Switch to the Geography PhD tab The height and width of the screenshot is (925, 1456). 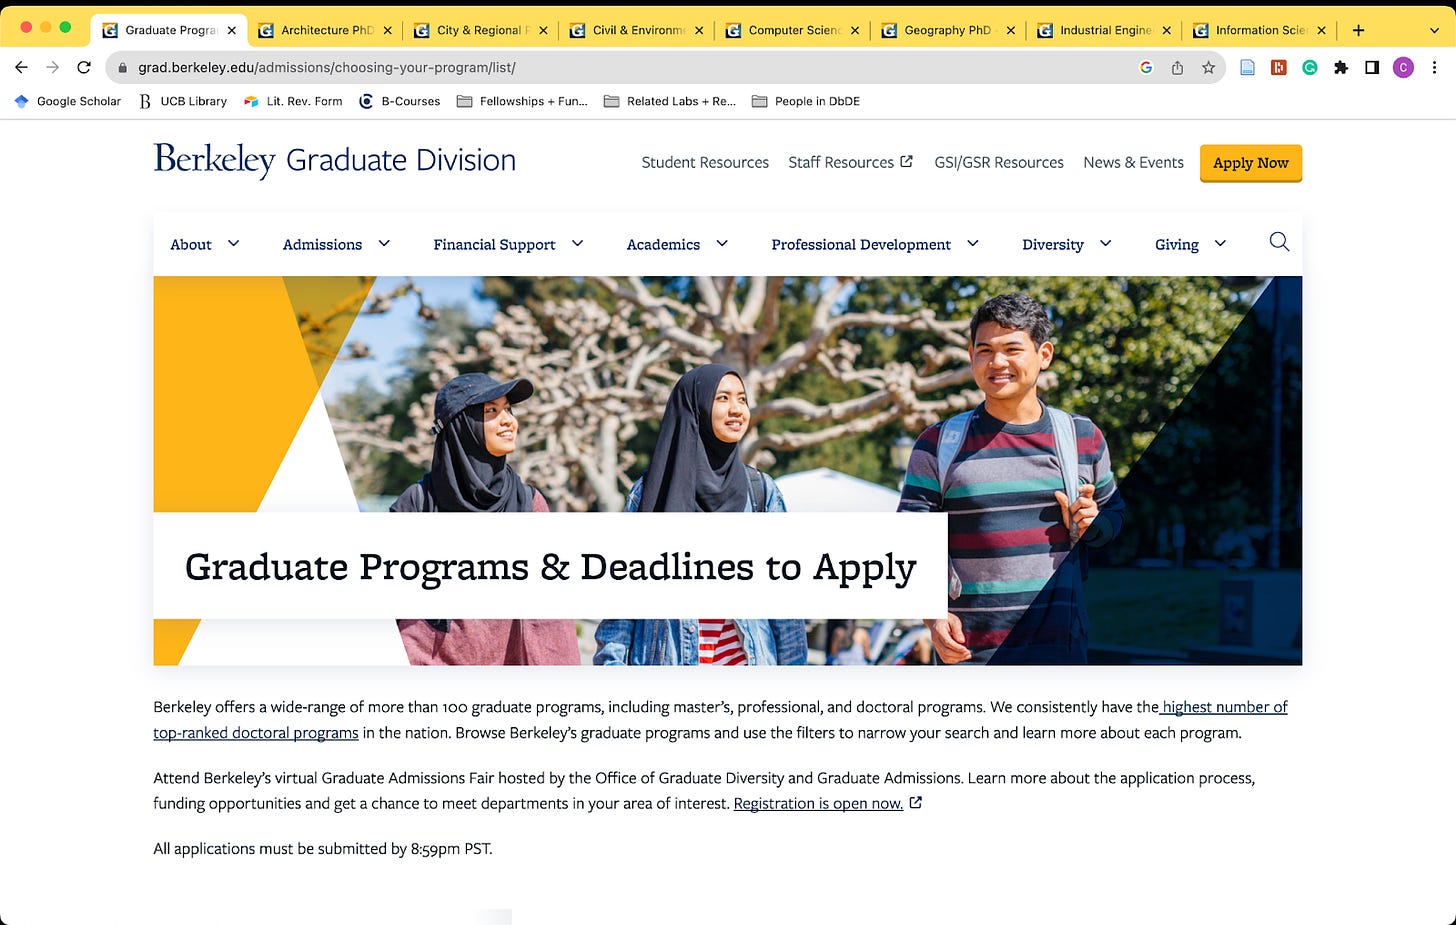click(948, 30)
